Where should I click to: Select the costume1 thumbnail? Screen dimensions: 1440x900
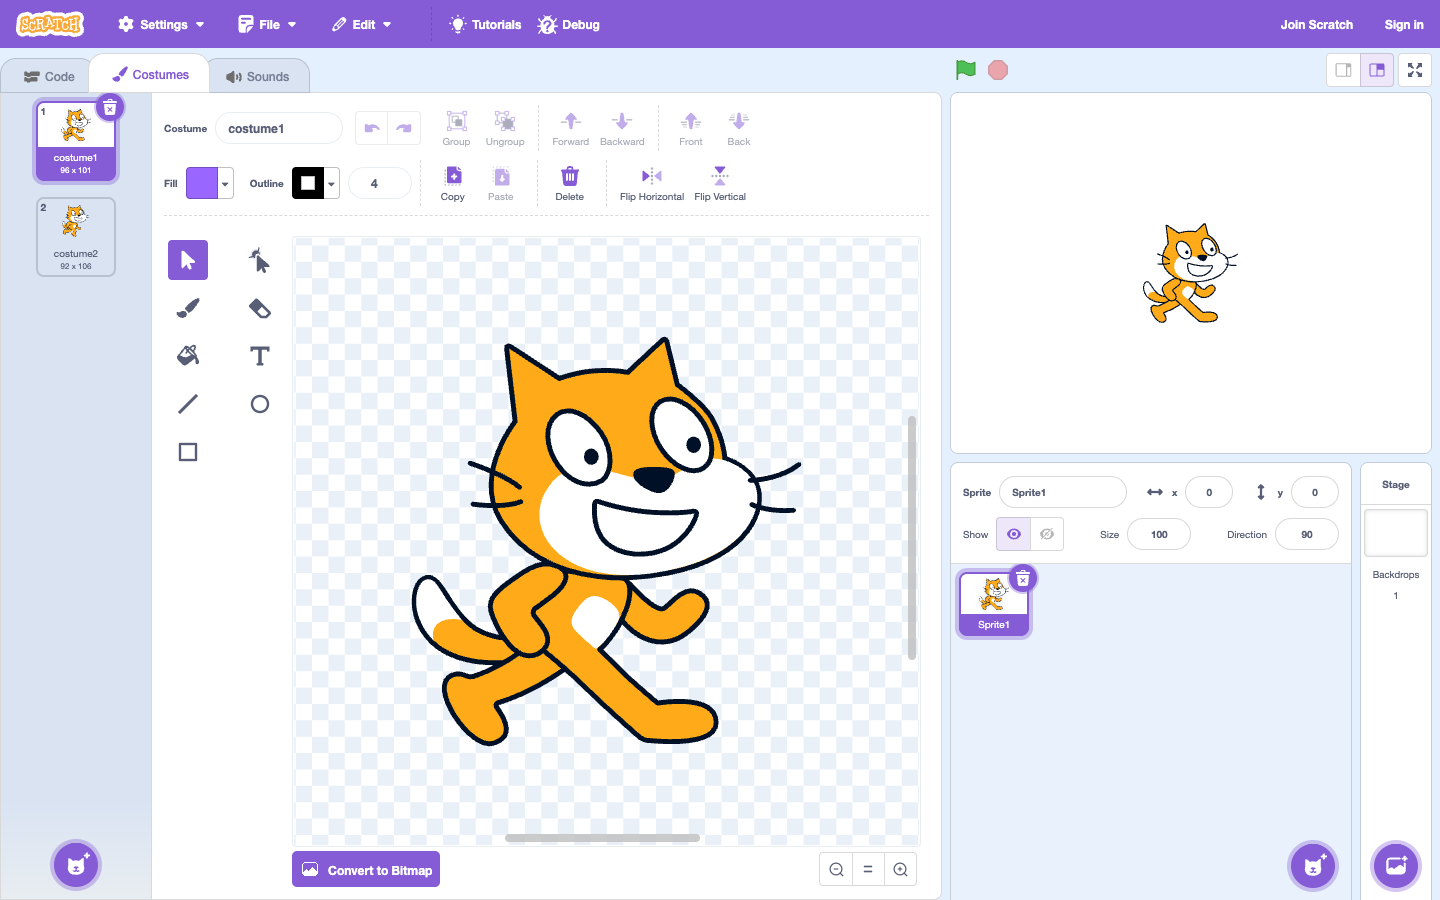pos(76,140)
